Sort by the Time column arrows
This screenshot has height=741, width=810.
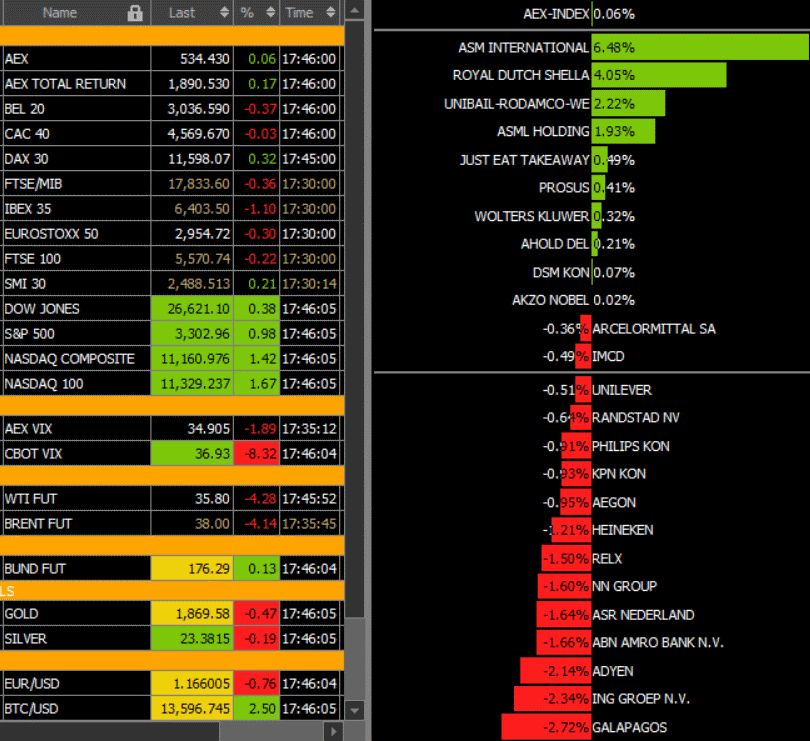pyautogui.click(x=331, y=12)
